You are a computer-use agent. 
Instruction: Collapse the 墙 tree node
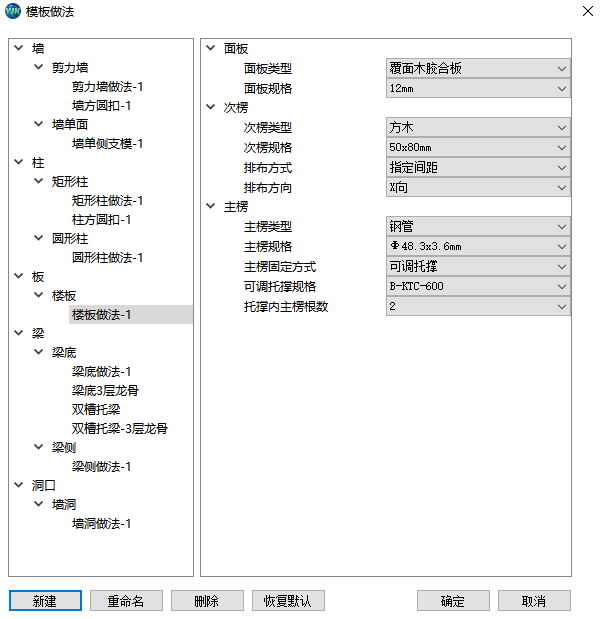pos(19,48)
